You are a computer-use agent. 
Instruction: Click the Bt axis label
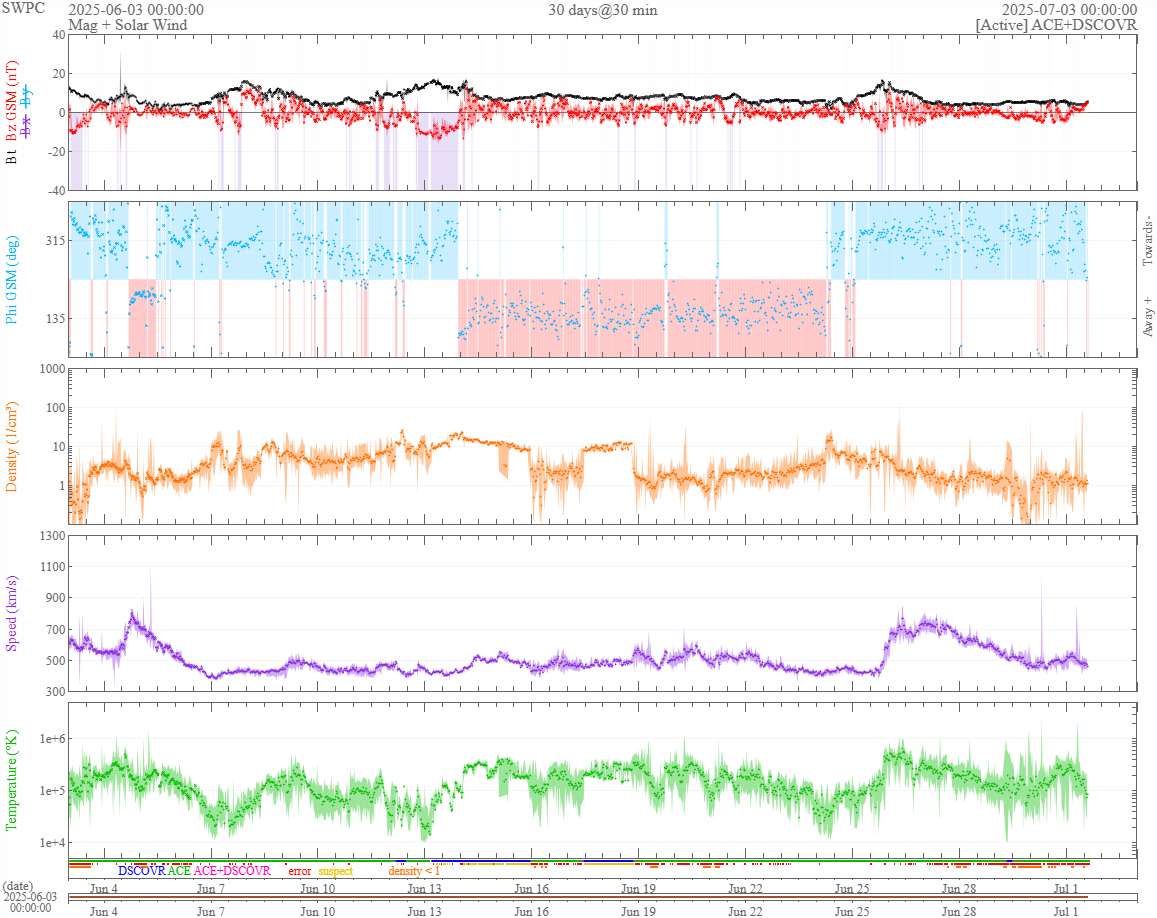point(11,156)
